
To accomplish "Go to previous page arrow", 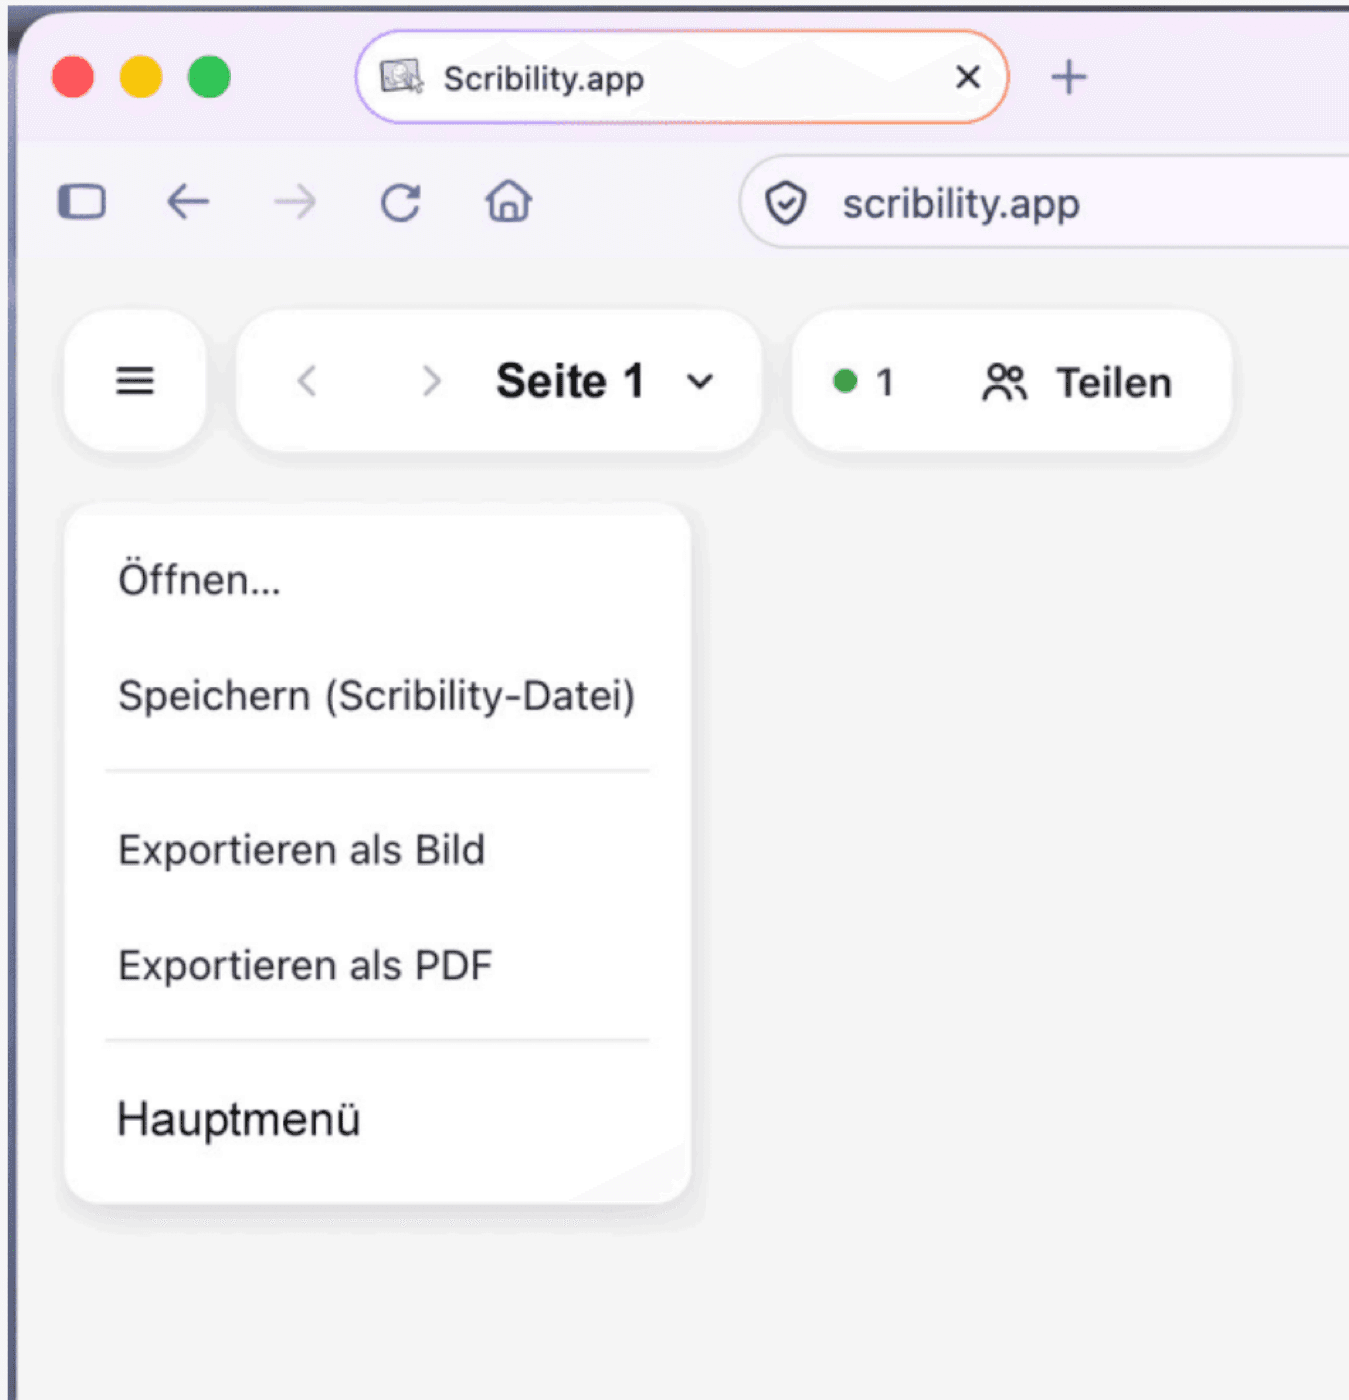I will 307,381.
